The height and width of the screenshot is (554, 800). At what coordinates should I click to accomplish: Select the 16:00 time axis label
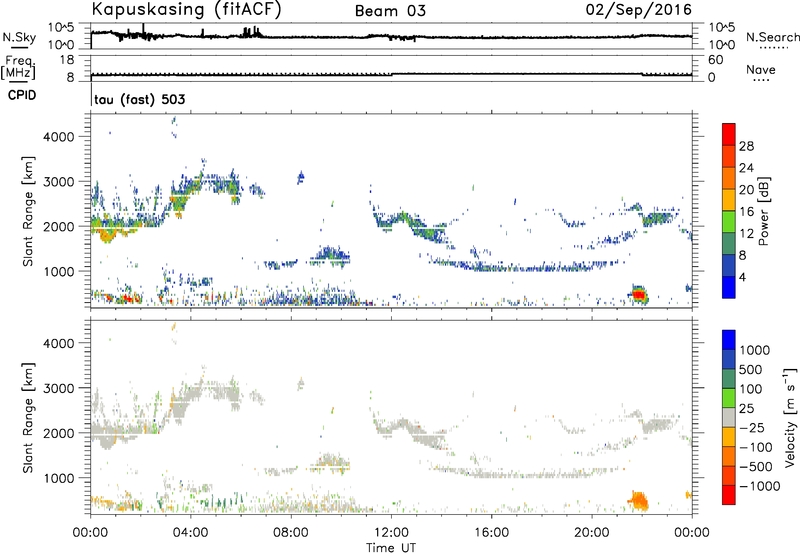click(x=491, y=533)
